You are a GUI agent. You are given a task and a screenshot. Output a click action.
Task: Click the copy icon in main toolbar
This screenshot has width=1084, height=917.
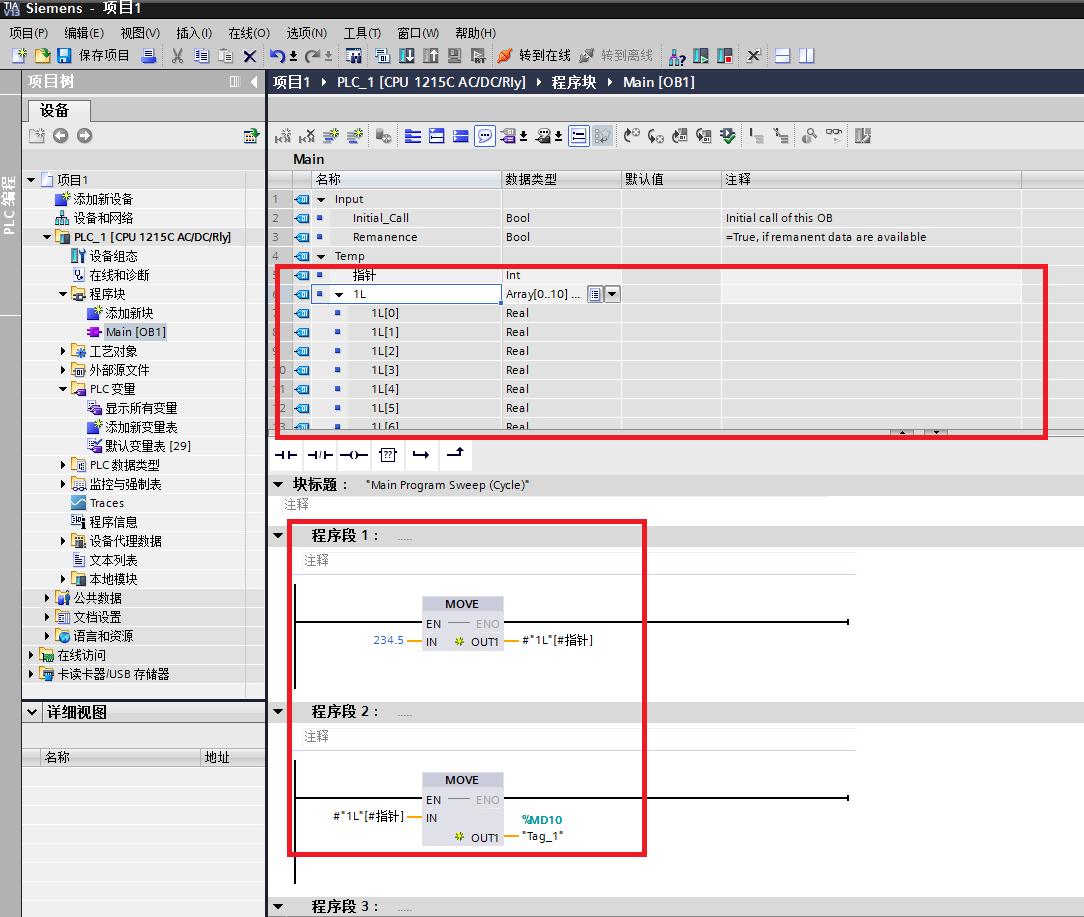(x=202, y=55)
